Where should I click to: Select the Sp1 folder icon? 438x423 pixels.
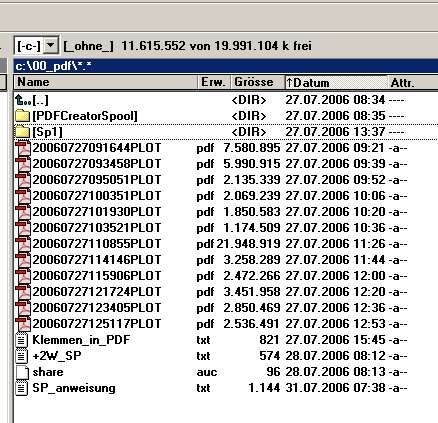[x=23, y=132]
